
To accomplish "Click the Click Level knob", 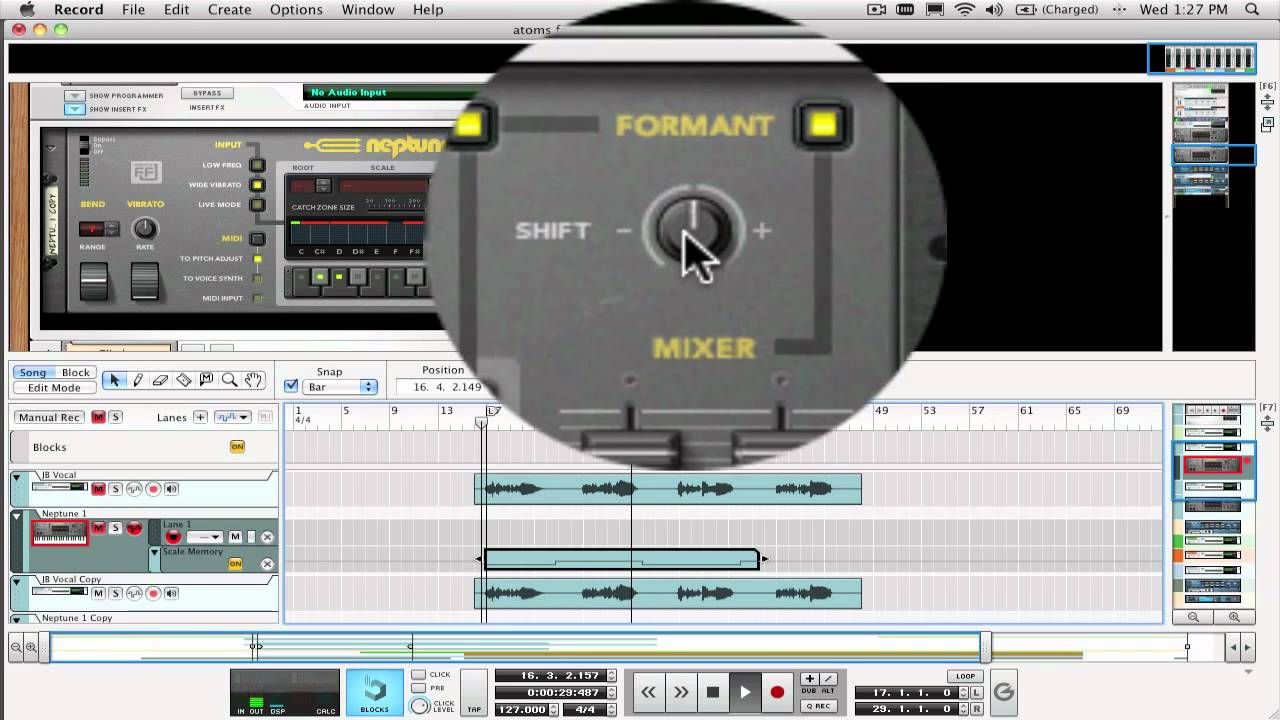I will (x=420, y=706).
